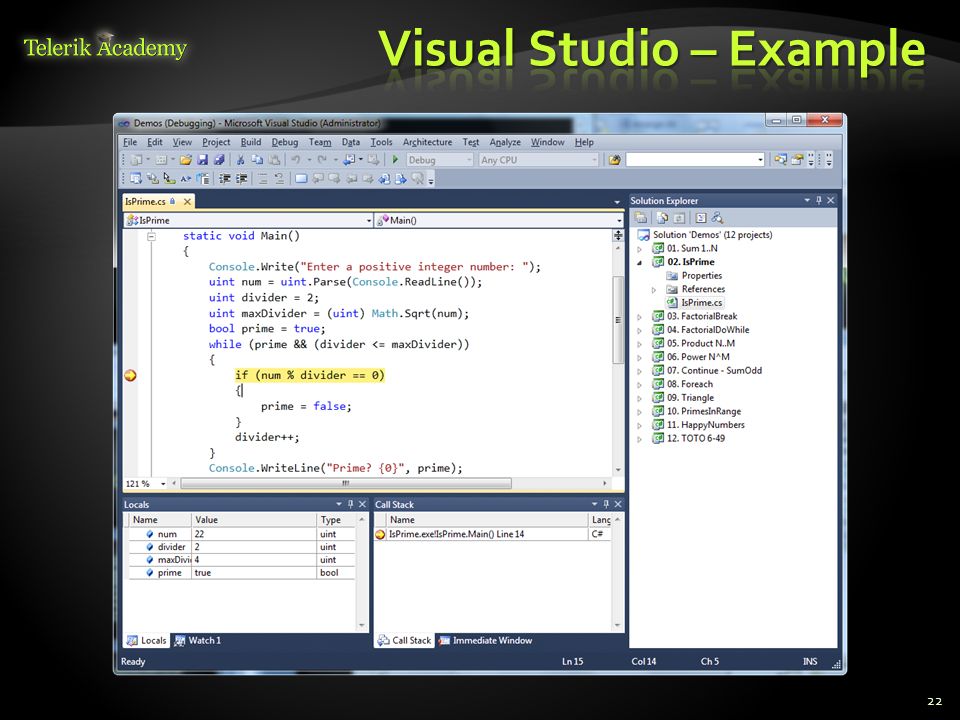Click the Decrease Indent icon

click(225, 179)
